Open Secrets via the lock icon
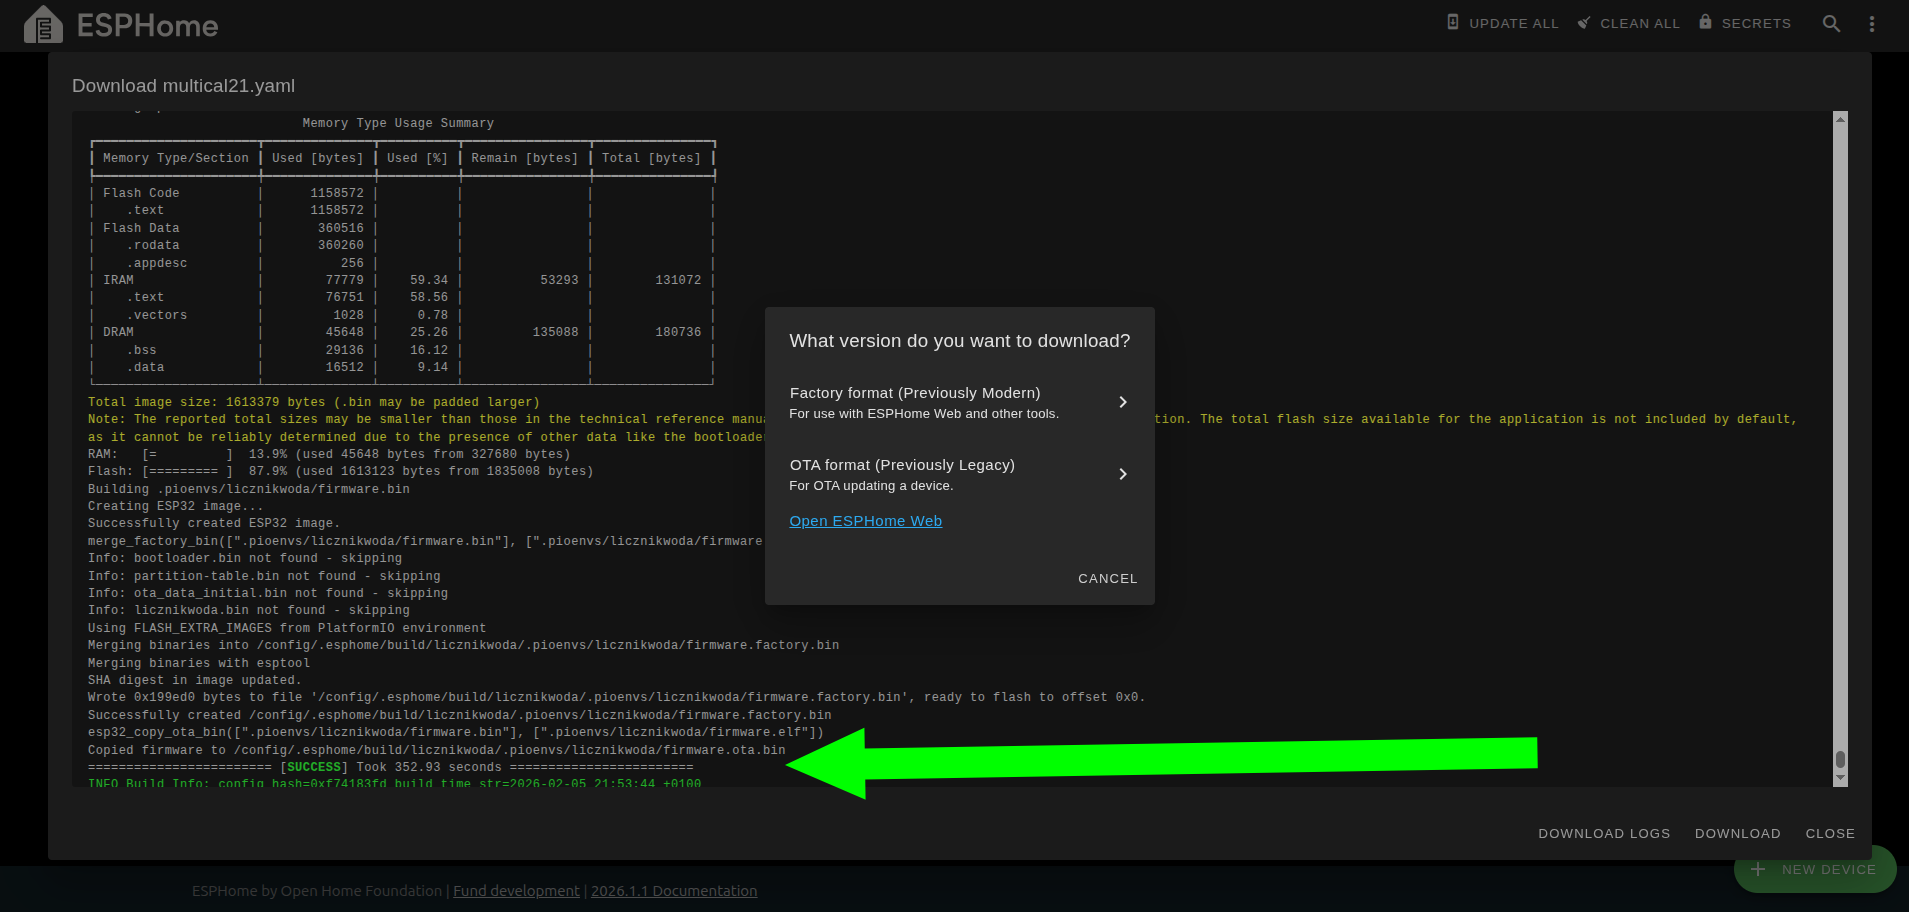Screen dimensions: 1909x912 [x=1705, y=22]
